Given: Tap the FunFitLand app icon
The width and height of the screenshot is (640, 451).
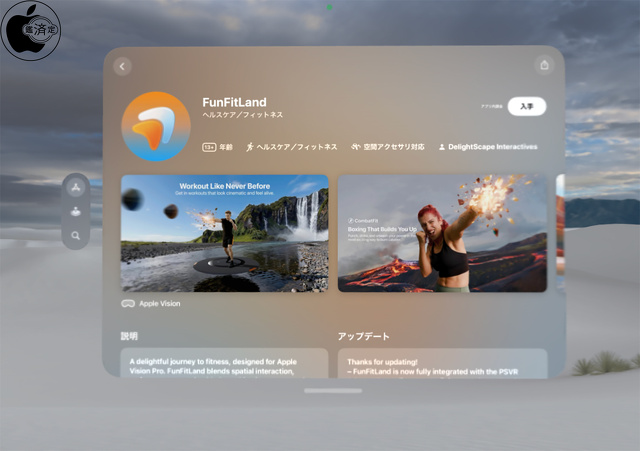Looking at the screenshot, I should pyautogui.click(x=156, y=127).
